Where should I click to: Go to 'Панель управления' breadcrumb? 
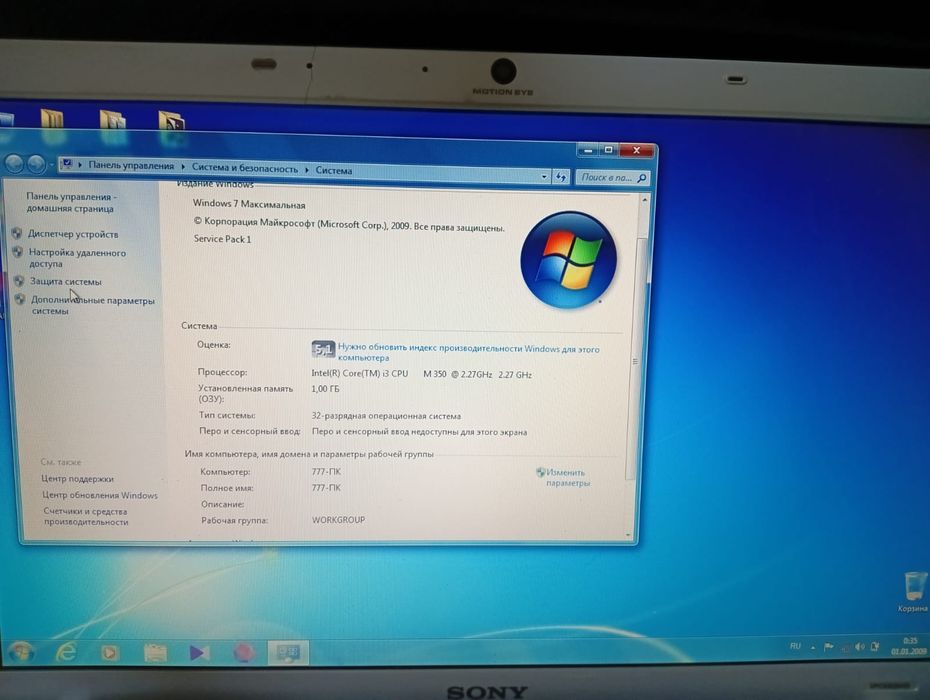131,166
